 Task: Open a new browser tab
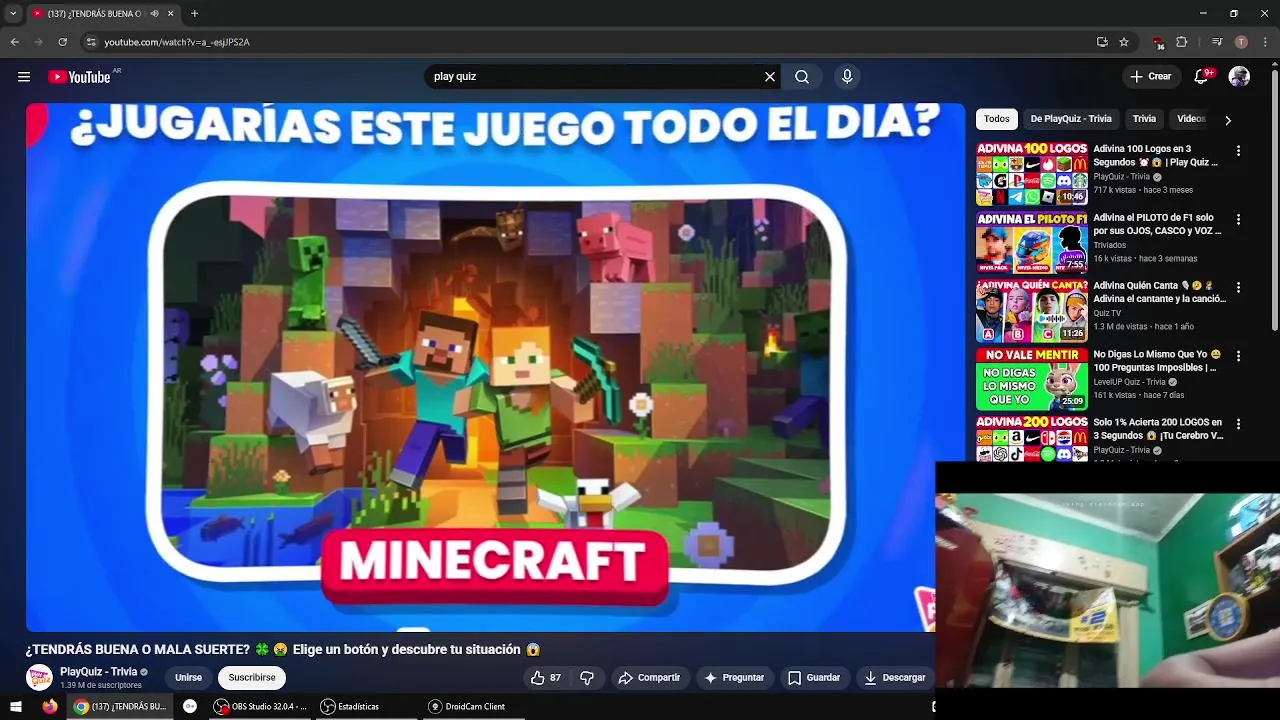coord(195,14)
